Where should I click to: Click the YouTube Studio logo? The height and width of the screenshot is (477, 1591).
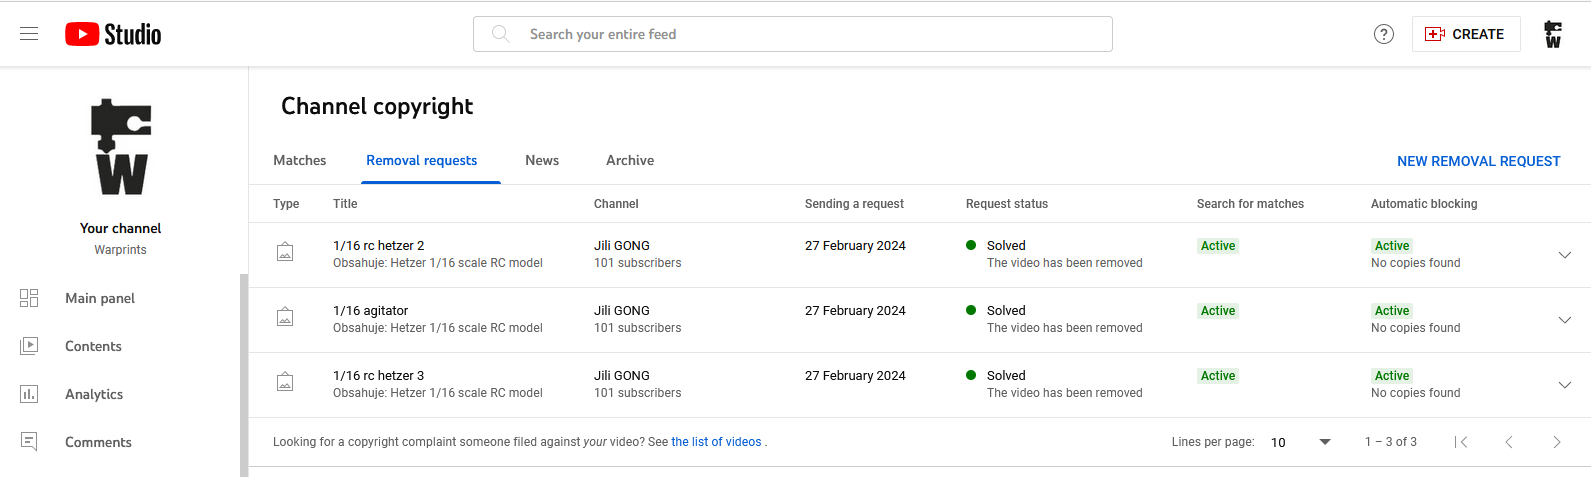point(113,34)
